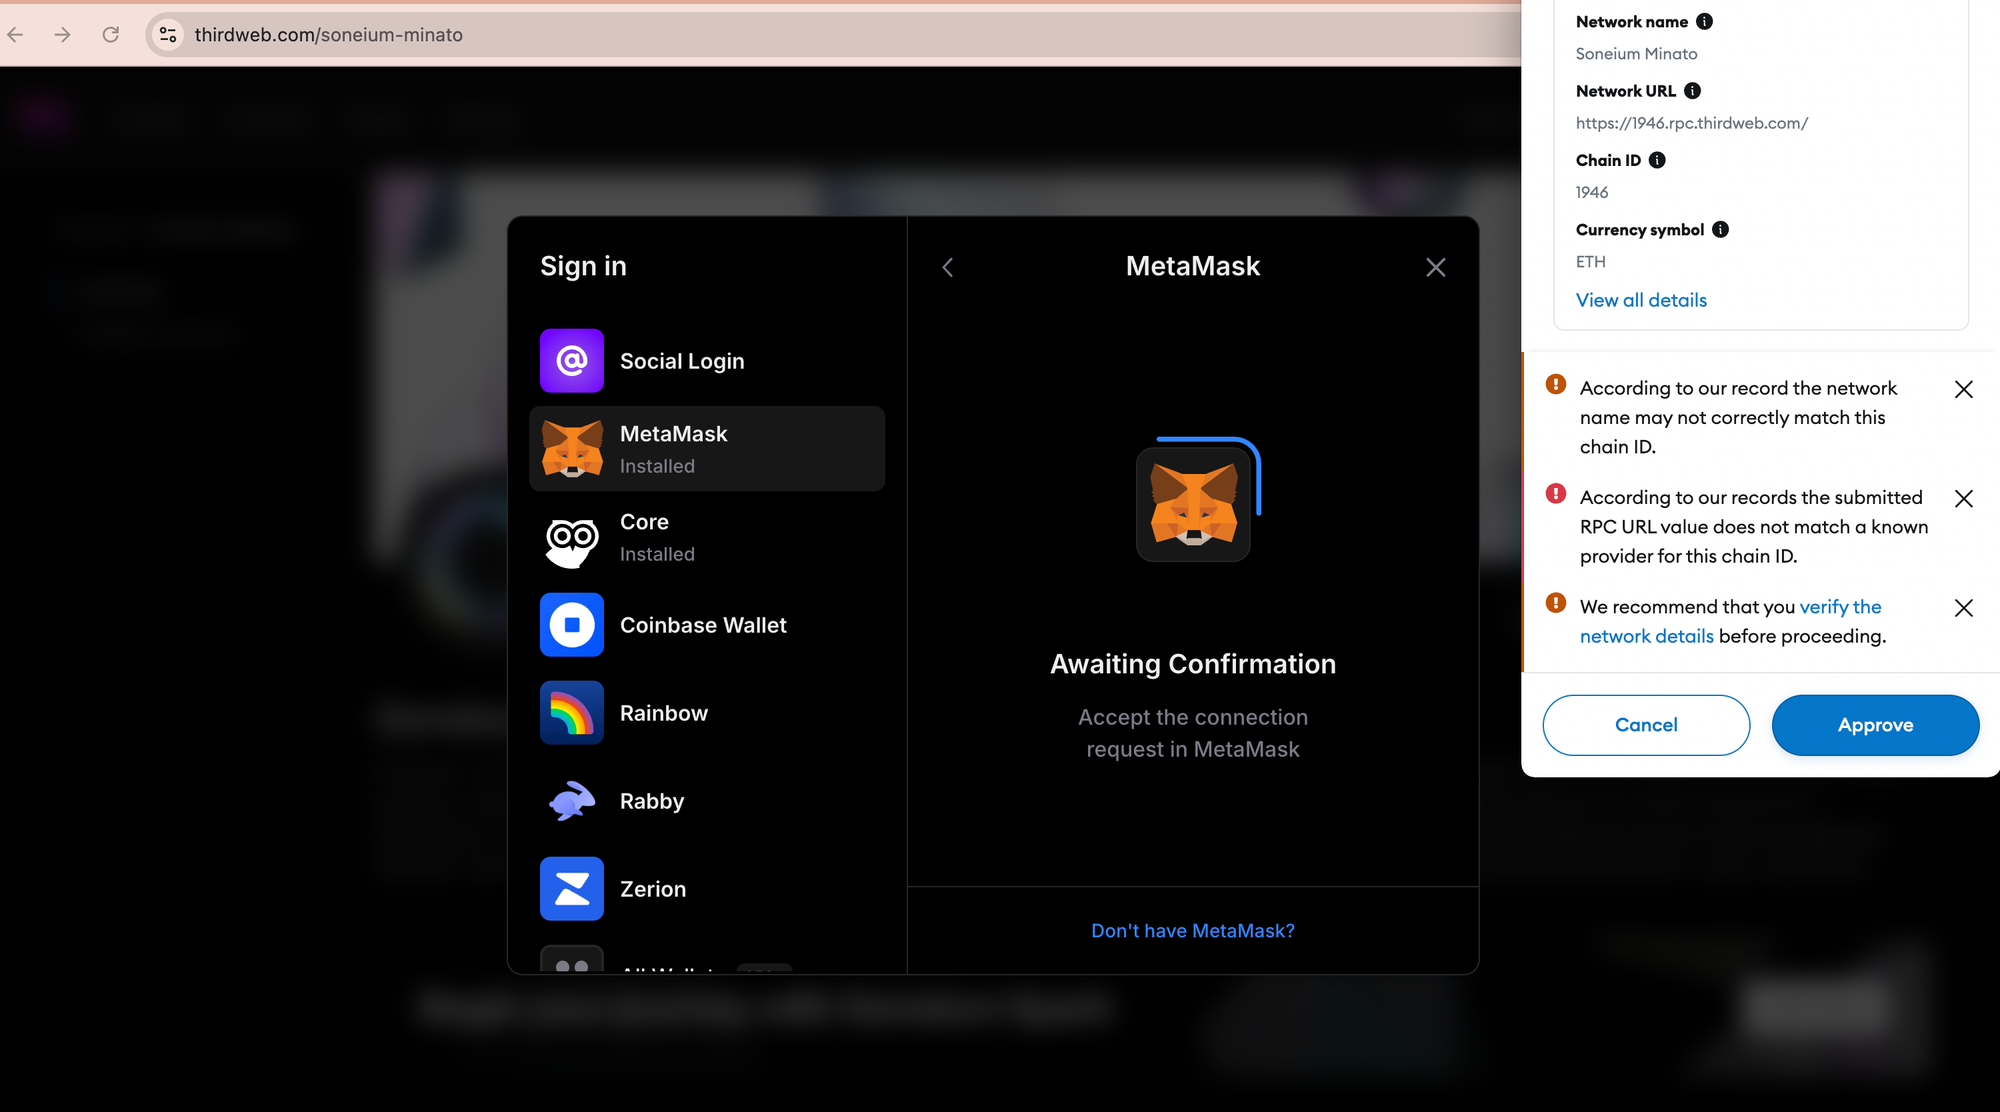Cancel the MetaMask network request
This screenshot has width=2000, height=1112.
coord(1646,725)
